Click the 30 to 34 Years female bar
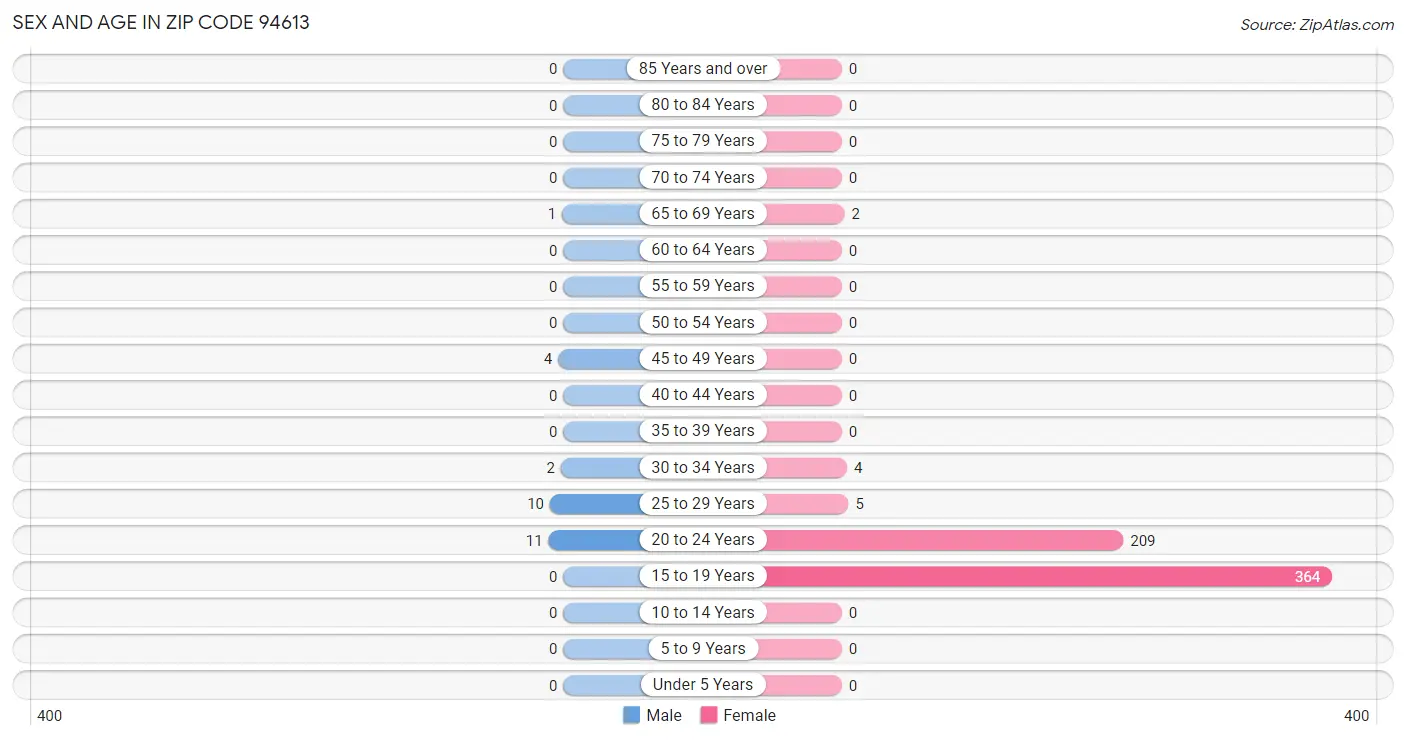Image resolution: width=1406 pixels, height=740 pixels. [806, 468]
